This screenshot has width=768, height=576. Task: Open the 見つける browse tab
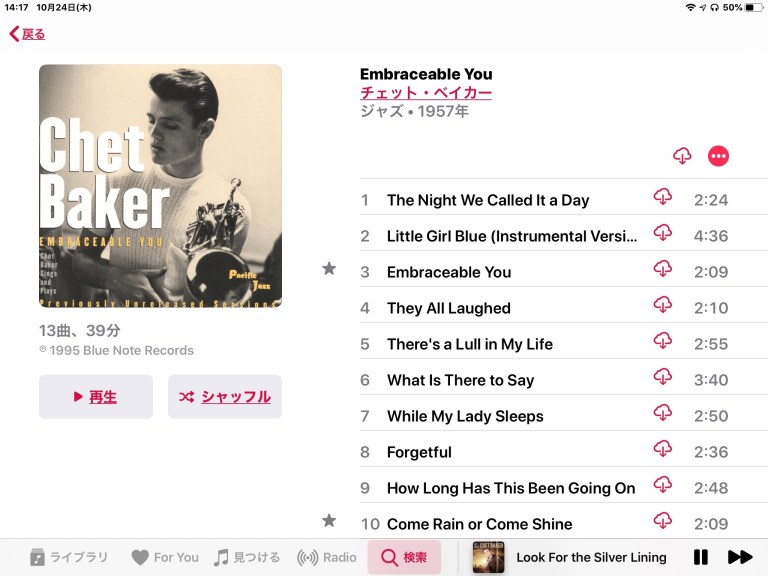[247, 557]
